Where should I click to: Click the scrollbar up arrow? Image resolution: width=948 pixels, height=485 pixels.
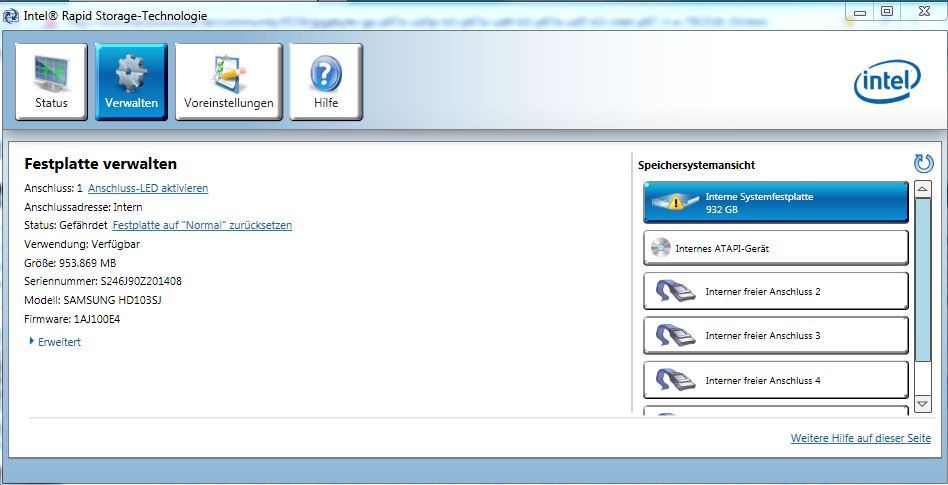(x=923, y=189)
